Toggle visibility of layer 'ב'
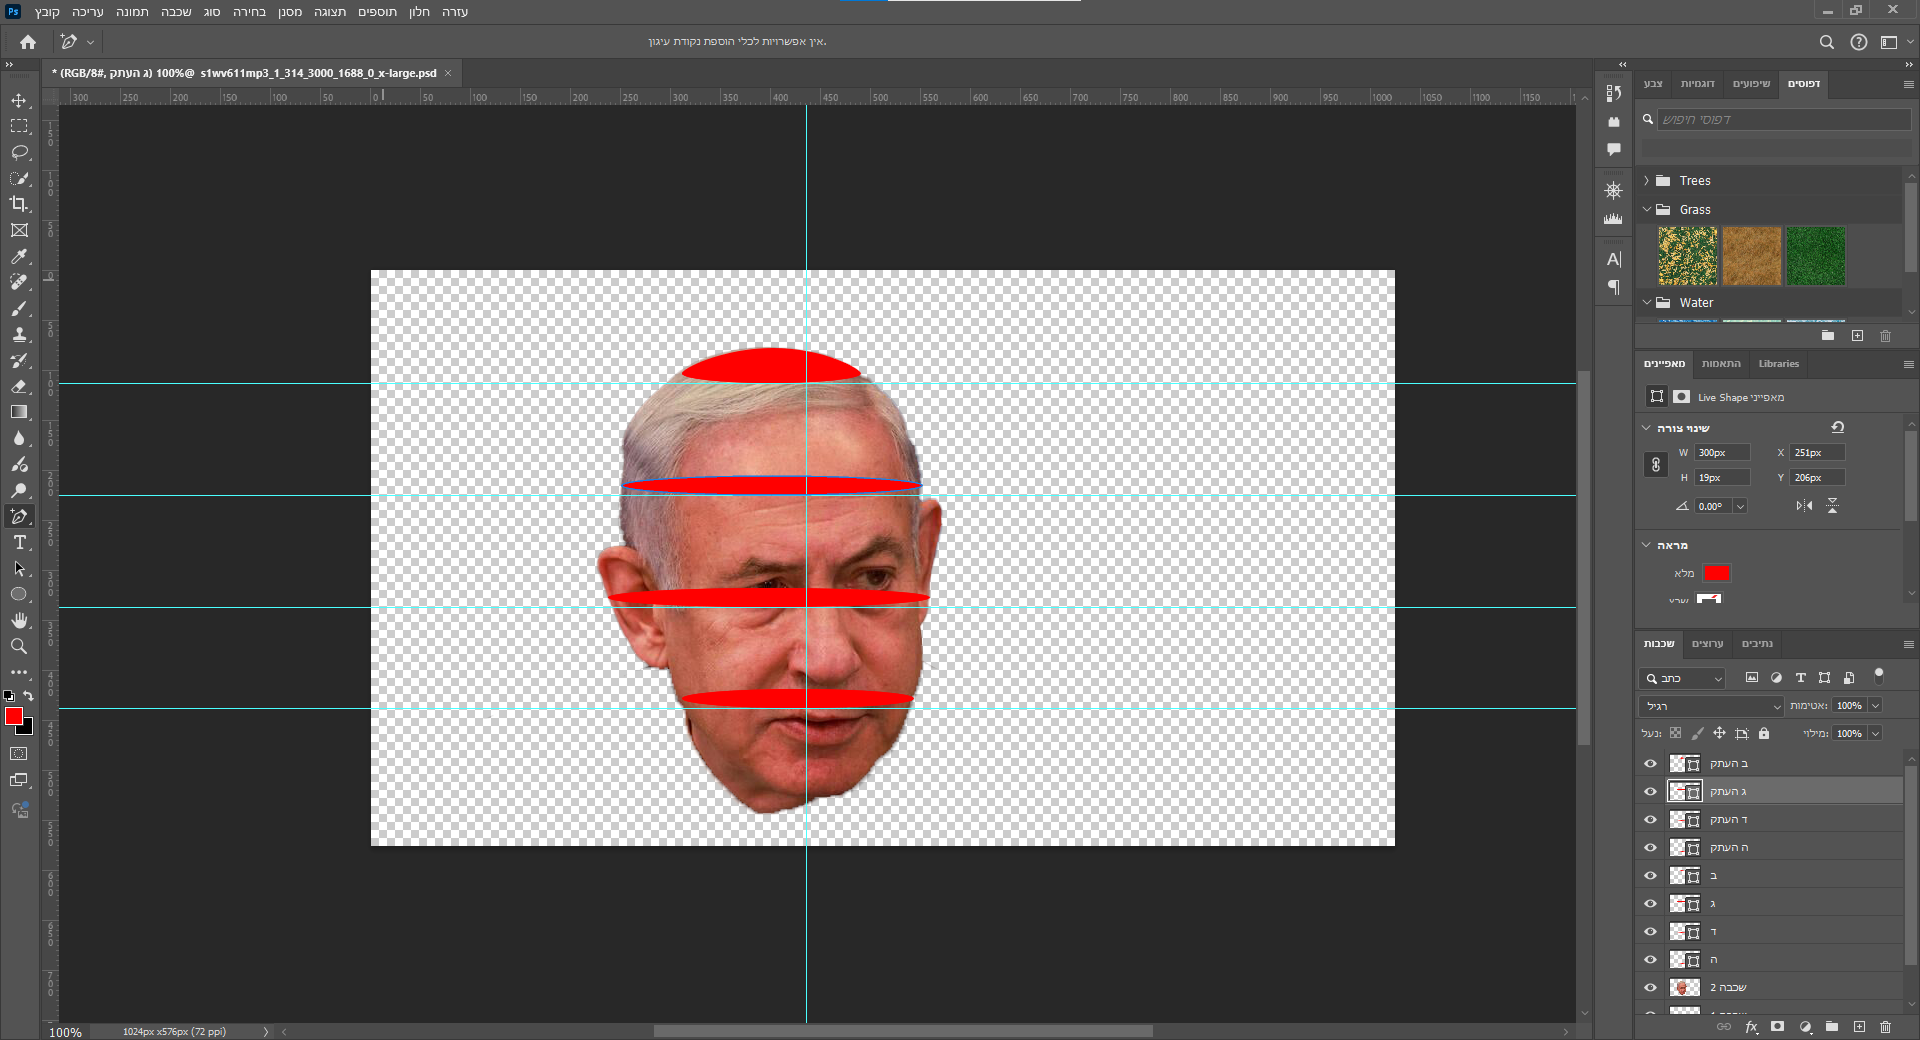Viewport: 1920px width, 1040px height. pyautogui.click(x=1650, y=876)
